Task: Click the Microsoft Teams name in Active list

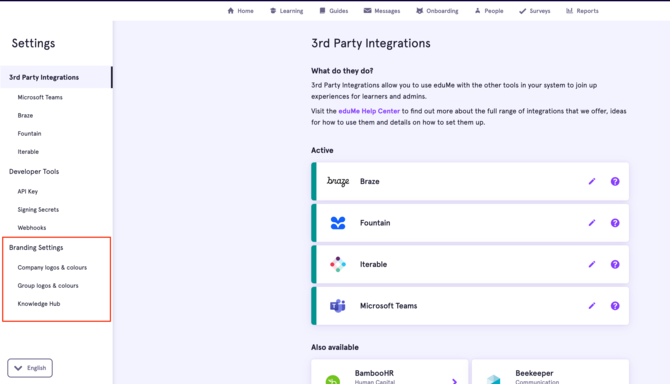Action: point(388,306)
